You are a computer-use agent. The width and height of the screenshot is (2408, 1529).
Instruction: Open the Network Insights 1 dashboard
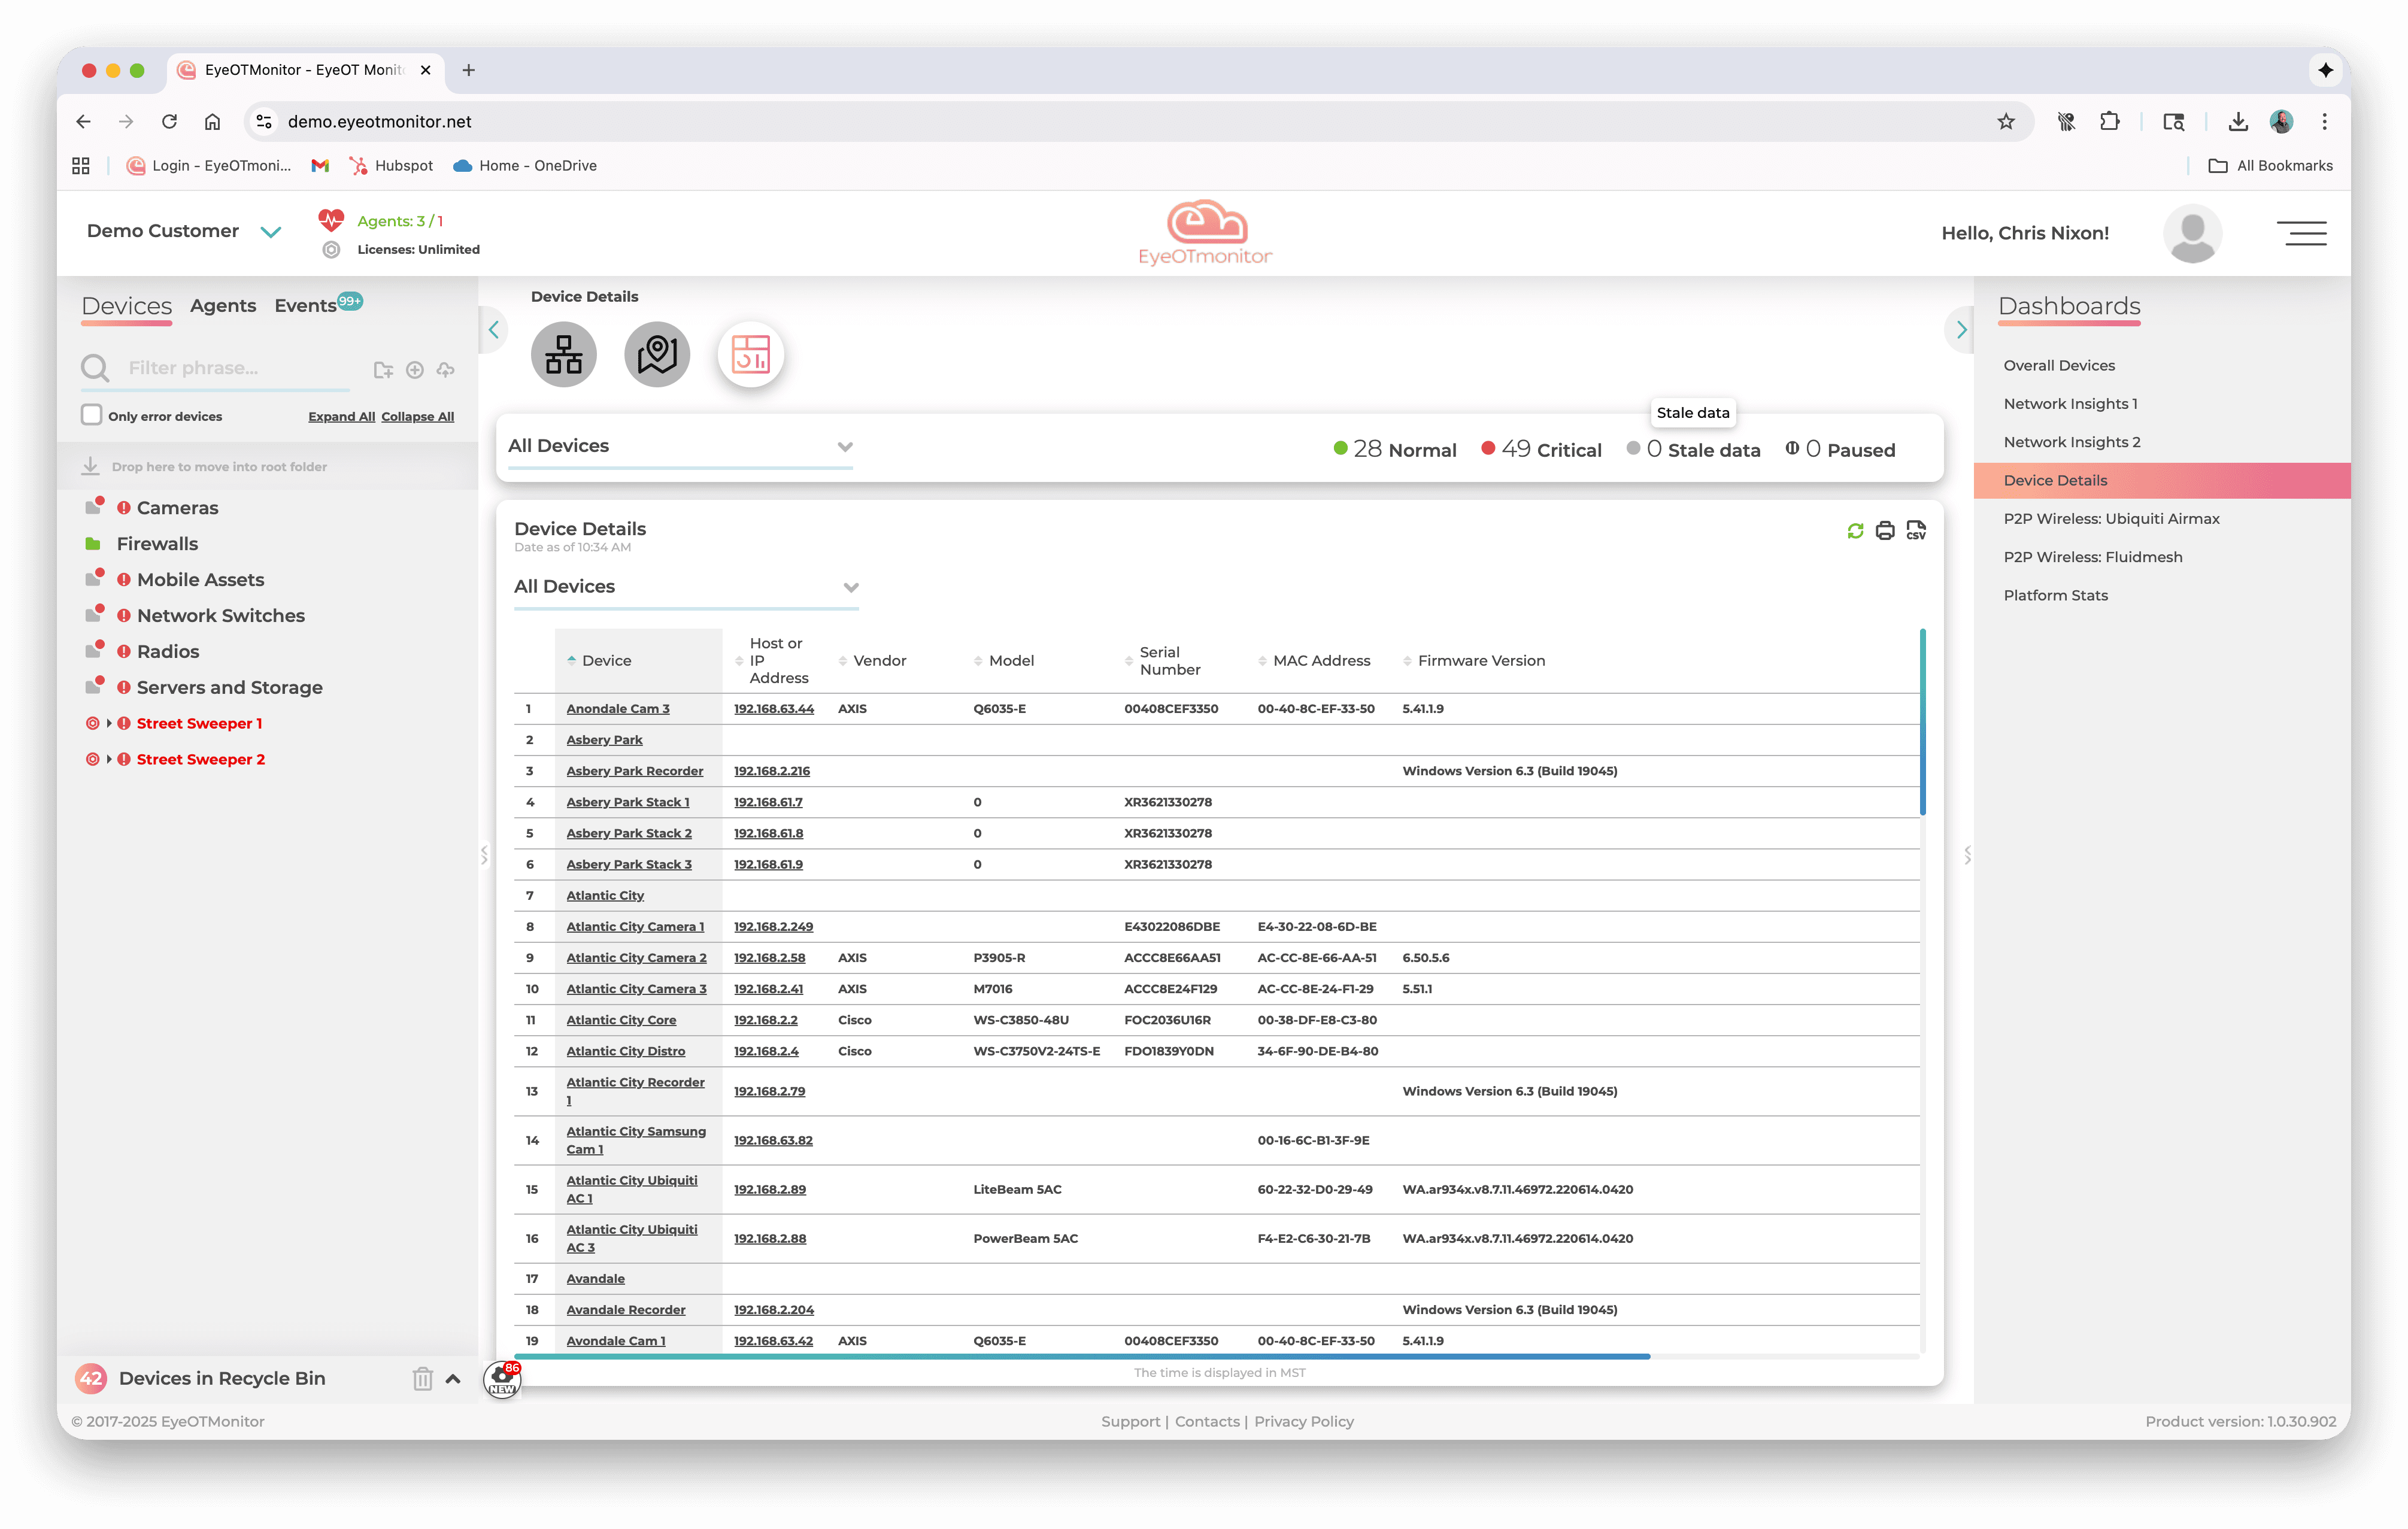[2070, 404]
